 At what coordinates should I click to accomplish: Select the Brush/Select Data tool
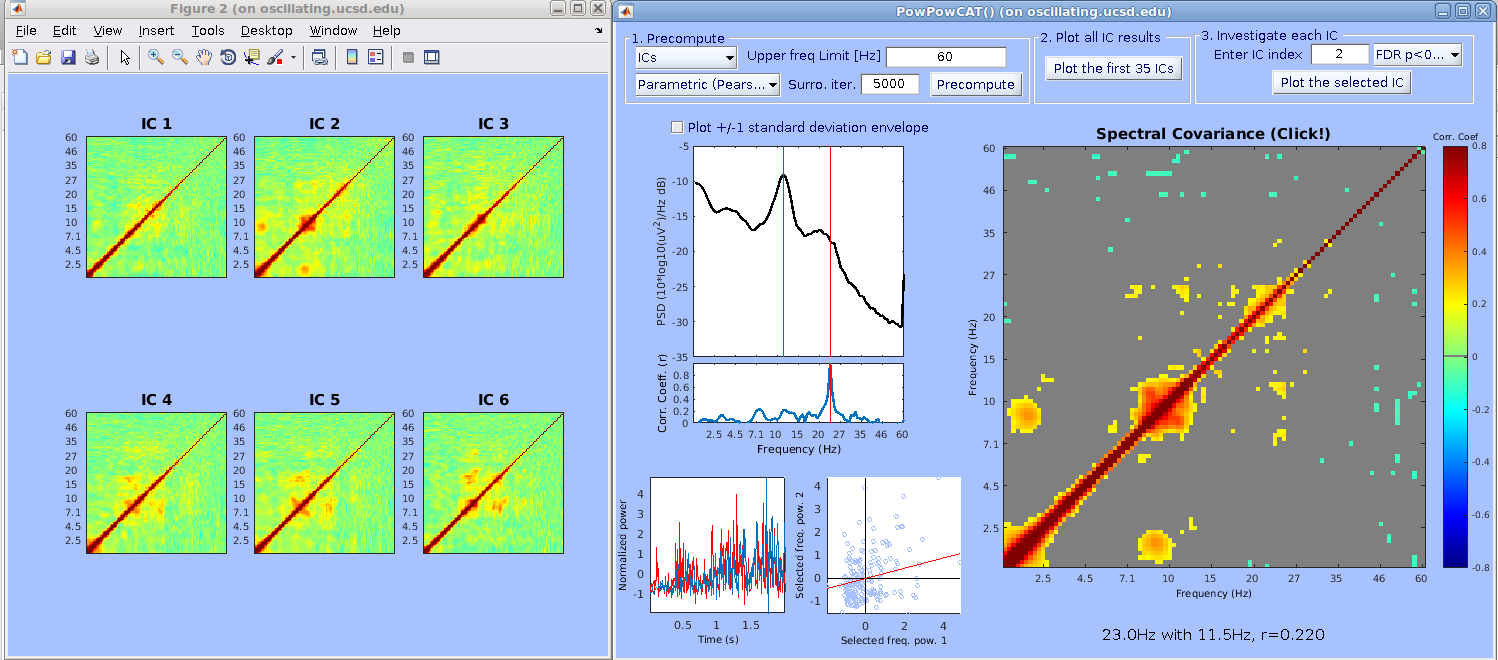[x=275, y=58]
